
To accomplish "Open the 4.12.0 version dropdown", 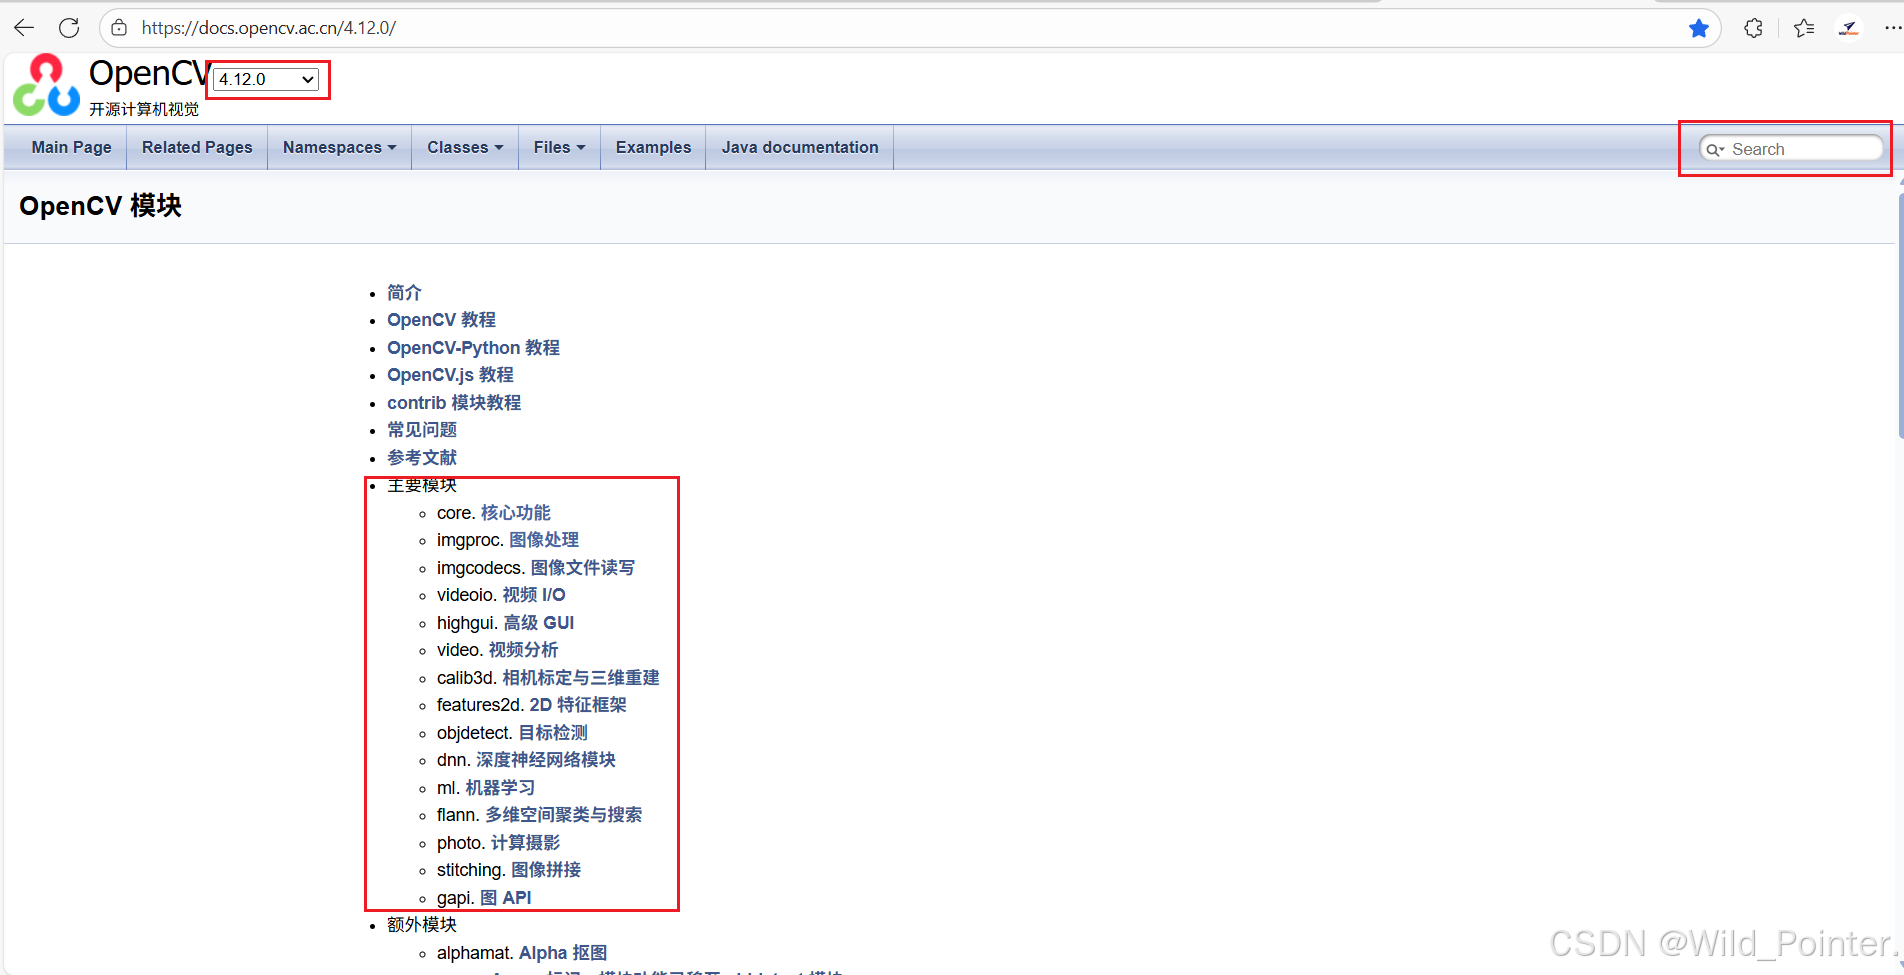I will (267, 79).
